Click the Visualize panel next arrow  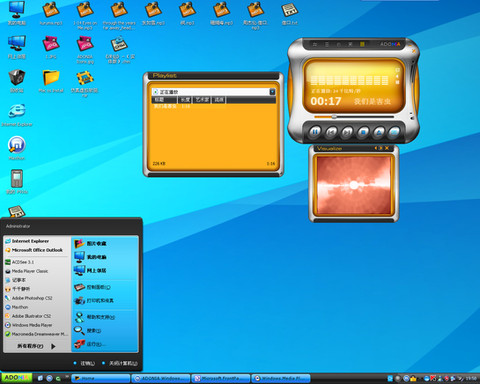pos(381,148)
